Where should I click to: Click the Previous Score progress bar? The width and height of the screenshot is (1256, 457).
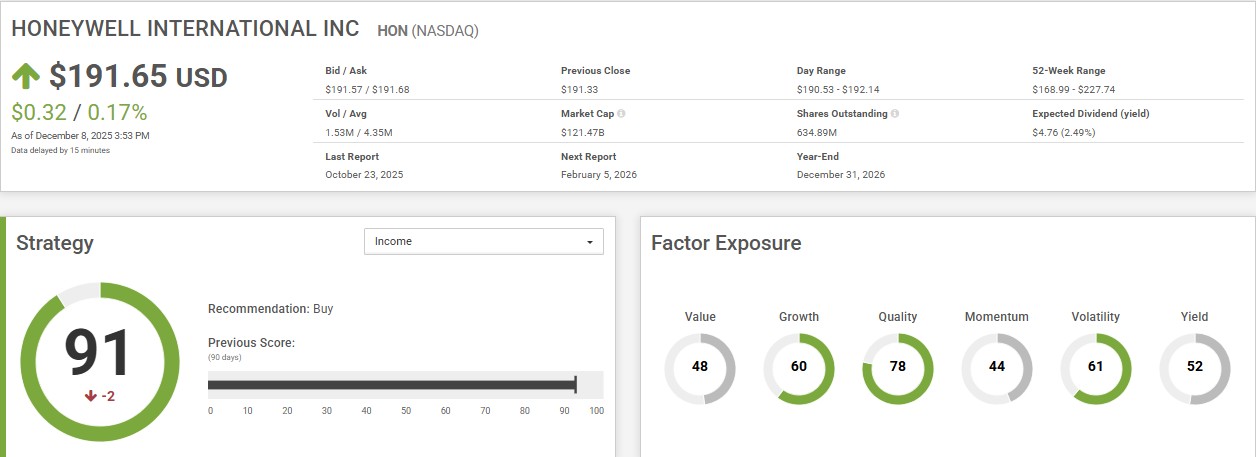[x=392, y=385]
